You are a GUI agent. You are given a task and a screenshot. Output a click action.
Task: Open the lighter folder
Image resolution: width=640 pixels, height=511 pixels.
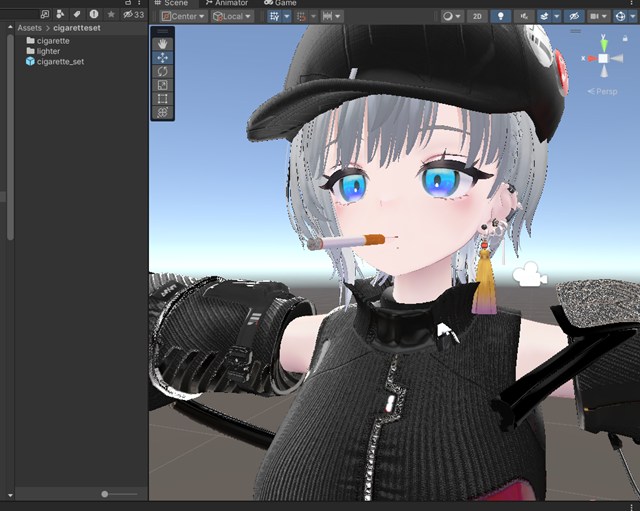[48, 51]
